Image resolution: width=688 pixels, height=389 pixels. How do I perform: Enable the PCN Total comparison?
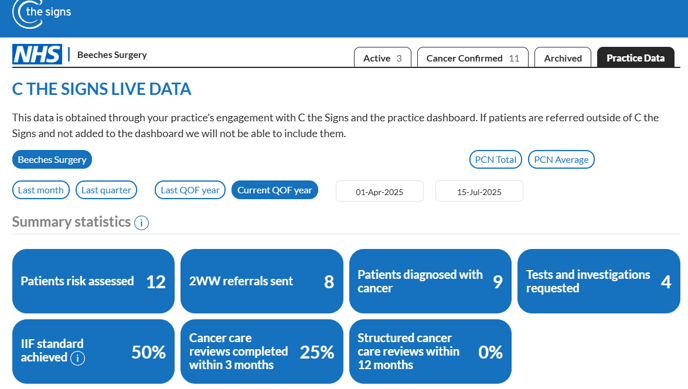pos(495,160)
